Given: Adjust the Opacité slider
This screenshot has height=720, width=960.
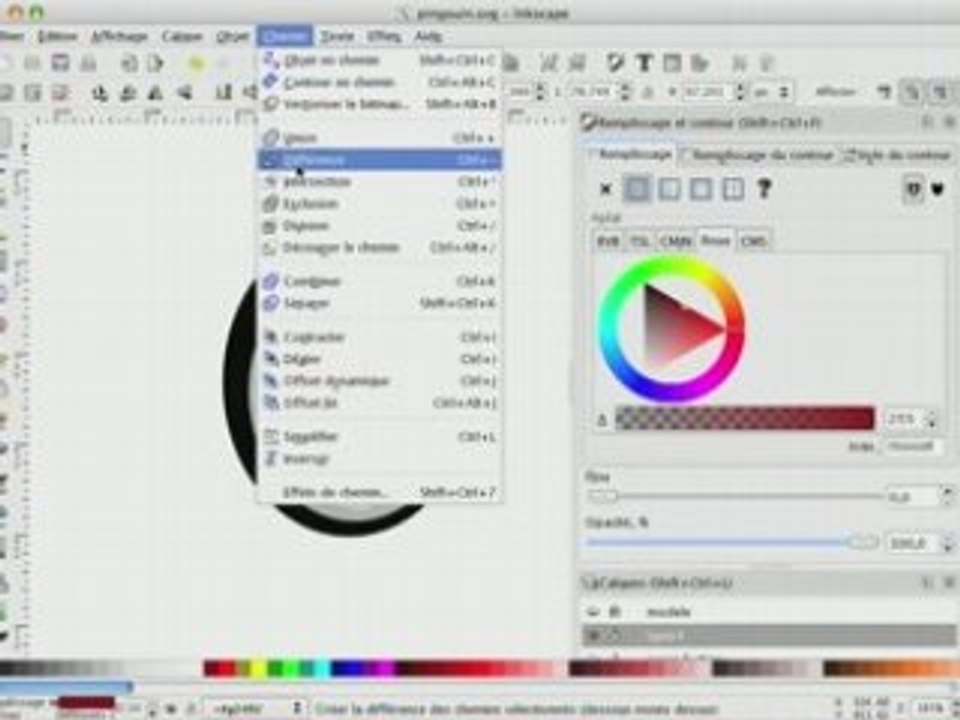Looking at the screenshot, I should 733,542.
